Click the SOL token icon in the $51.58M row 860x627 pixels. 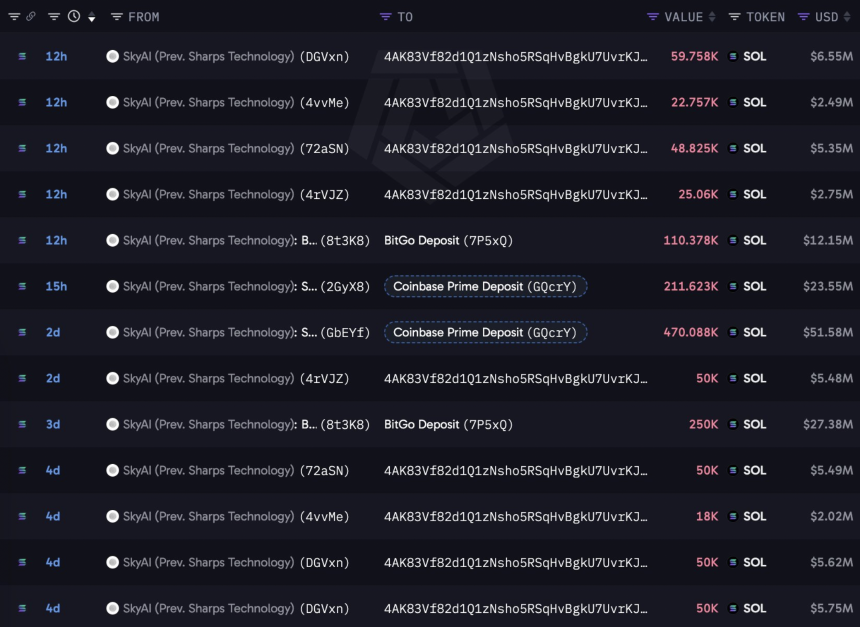pyautogui.click(x=733, y=332)
